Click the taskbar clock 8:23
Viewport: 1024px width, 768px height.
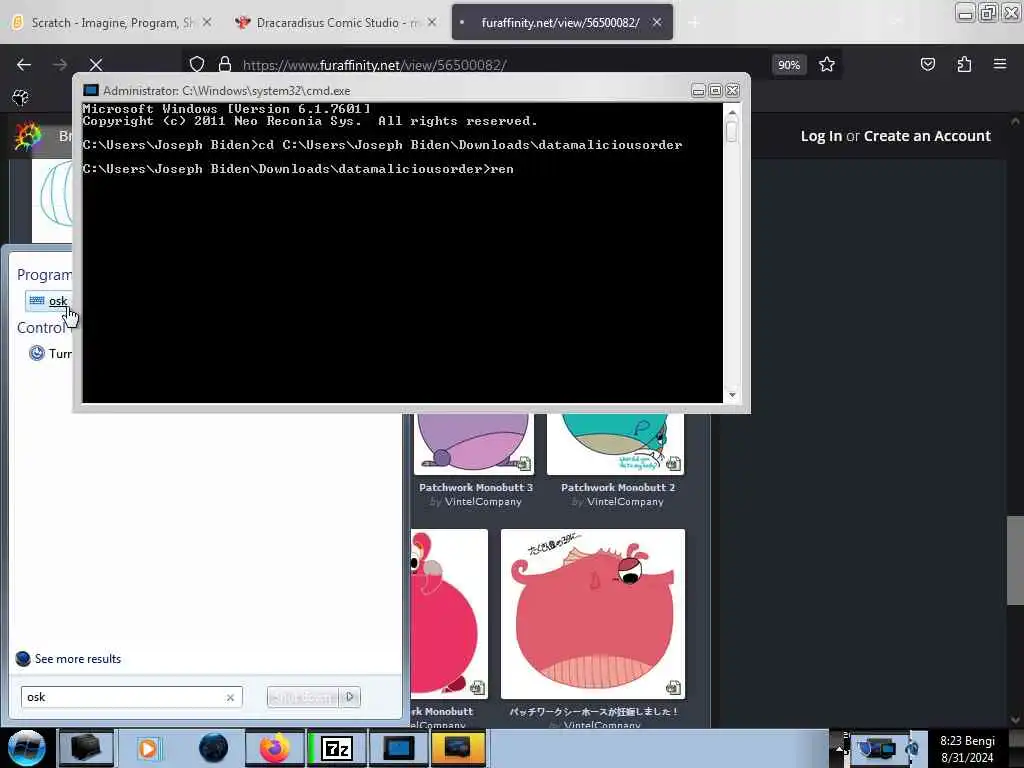968,749
